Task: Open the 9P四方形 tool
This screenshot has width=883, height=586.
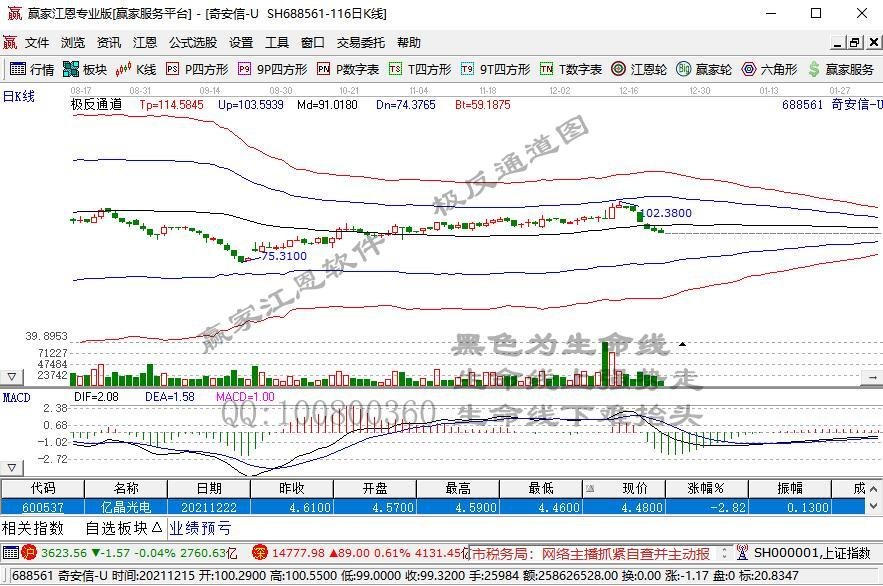Action: (273, 69)
